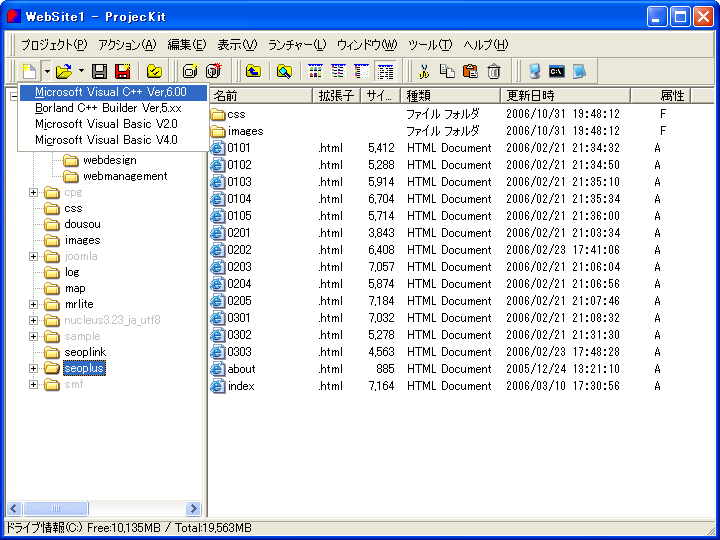Expand the mrlite tree folder
This screenshot has width=720, height=540.
pos(33,304)
